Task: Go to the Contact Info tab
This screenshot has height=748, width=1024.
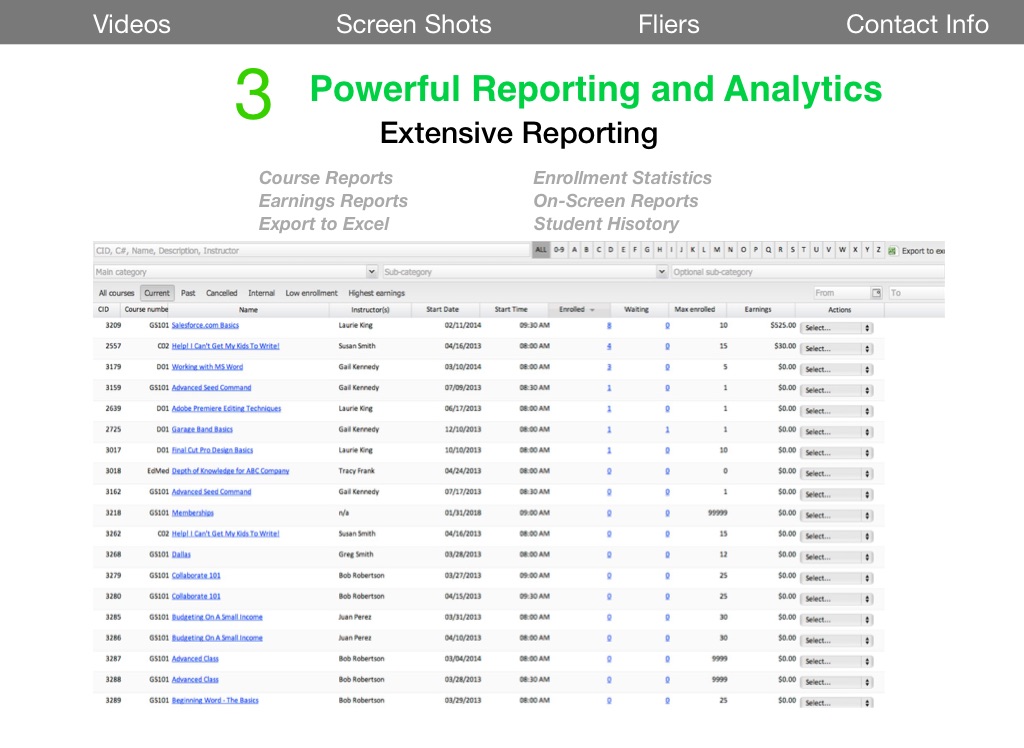Action: [917, 24]
